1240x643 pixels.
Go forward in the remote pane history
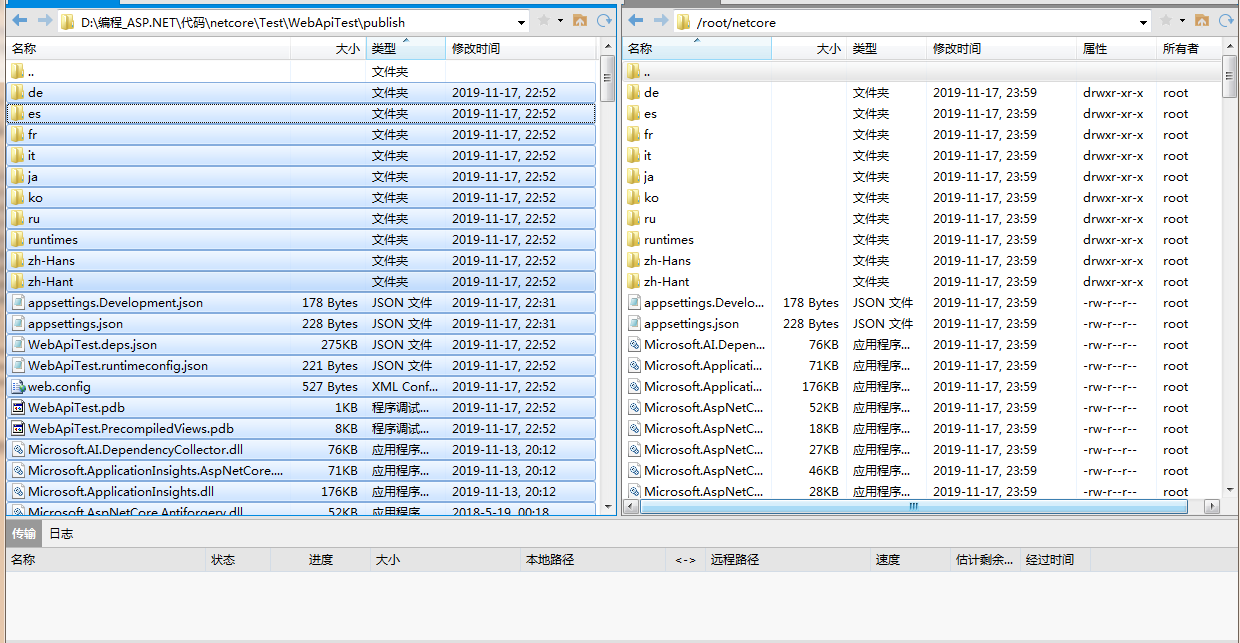click(660, 21)
